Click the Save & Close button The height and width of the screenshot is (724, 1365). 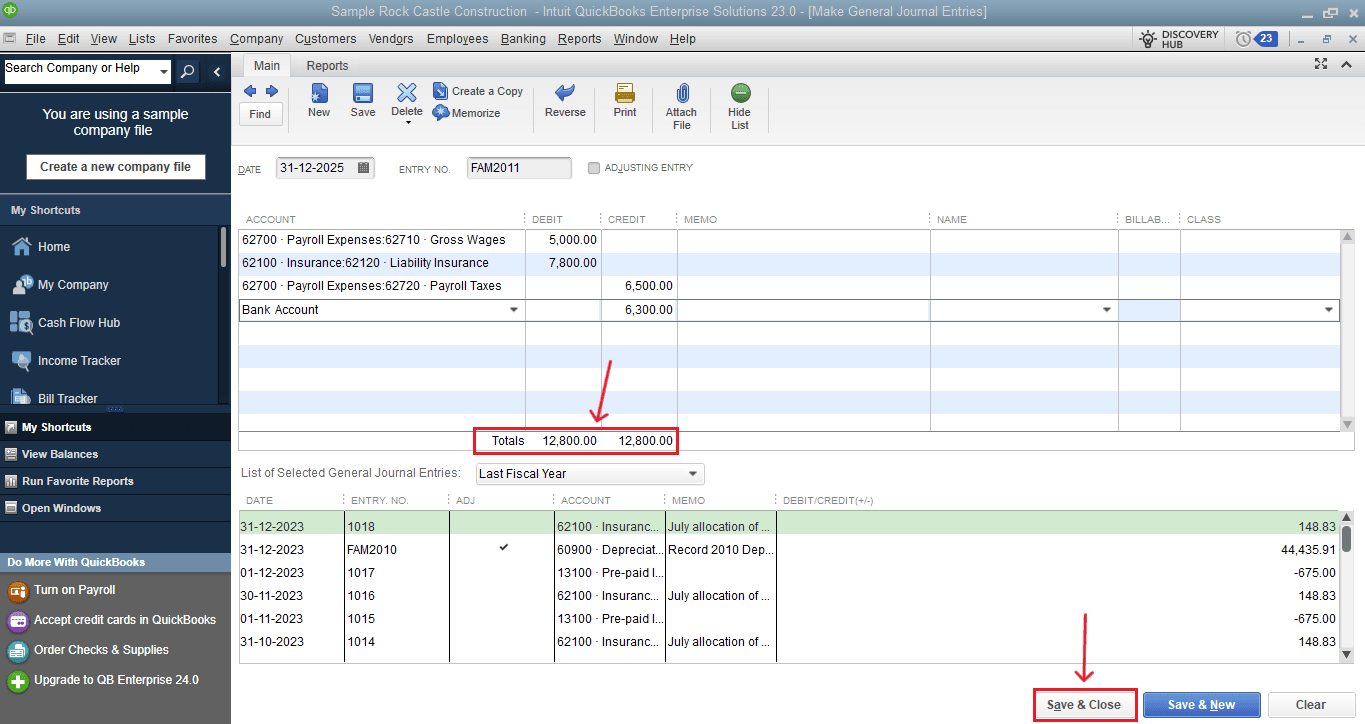click(x=1084, y=705)
